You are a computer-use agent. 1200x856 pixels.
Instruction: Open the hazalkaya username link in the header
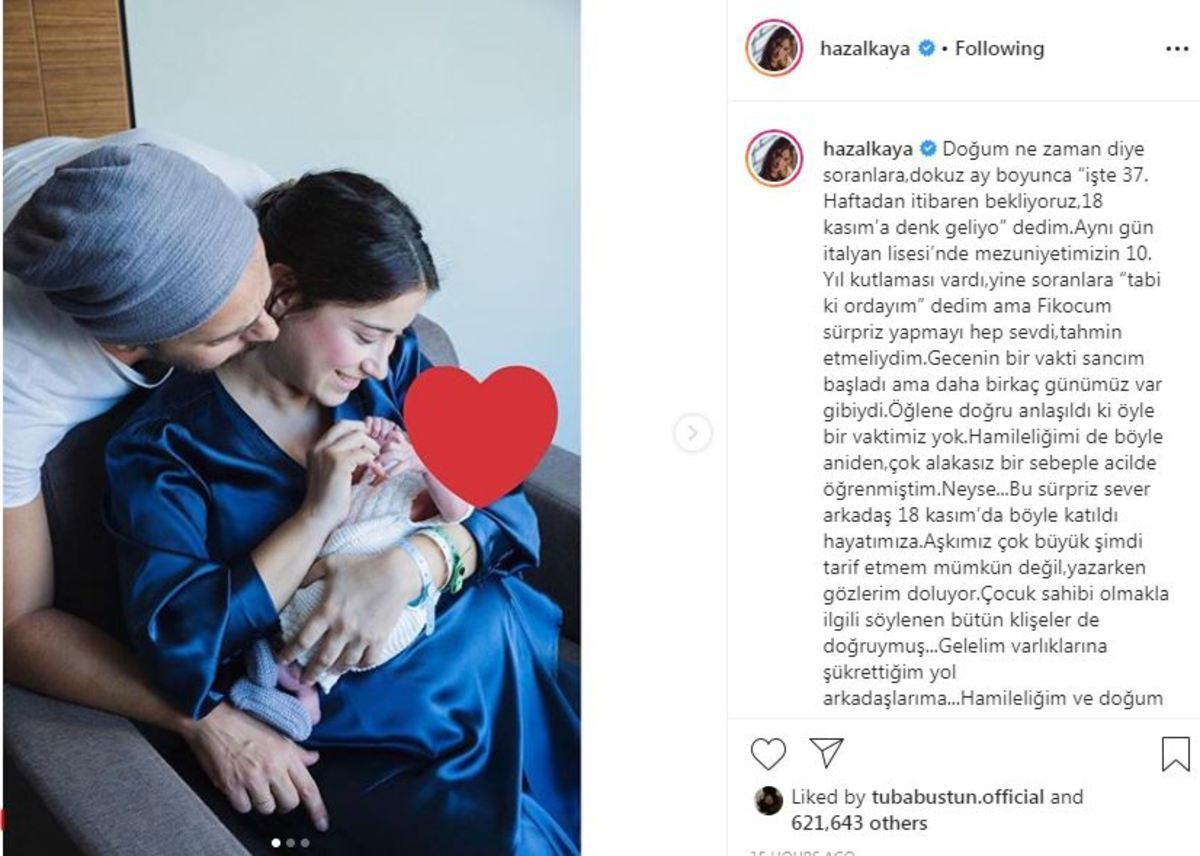pyautogui.click(x=865, y=48)
